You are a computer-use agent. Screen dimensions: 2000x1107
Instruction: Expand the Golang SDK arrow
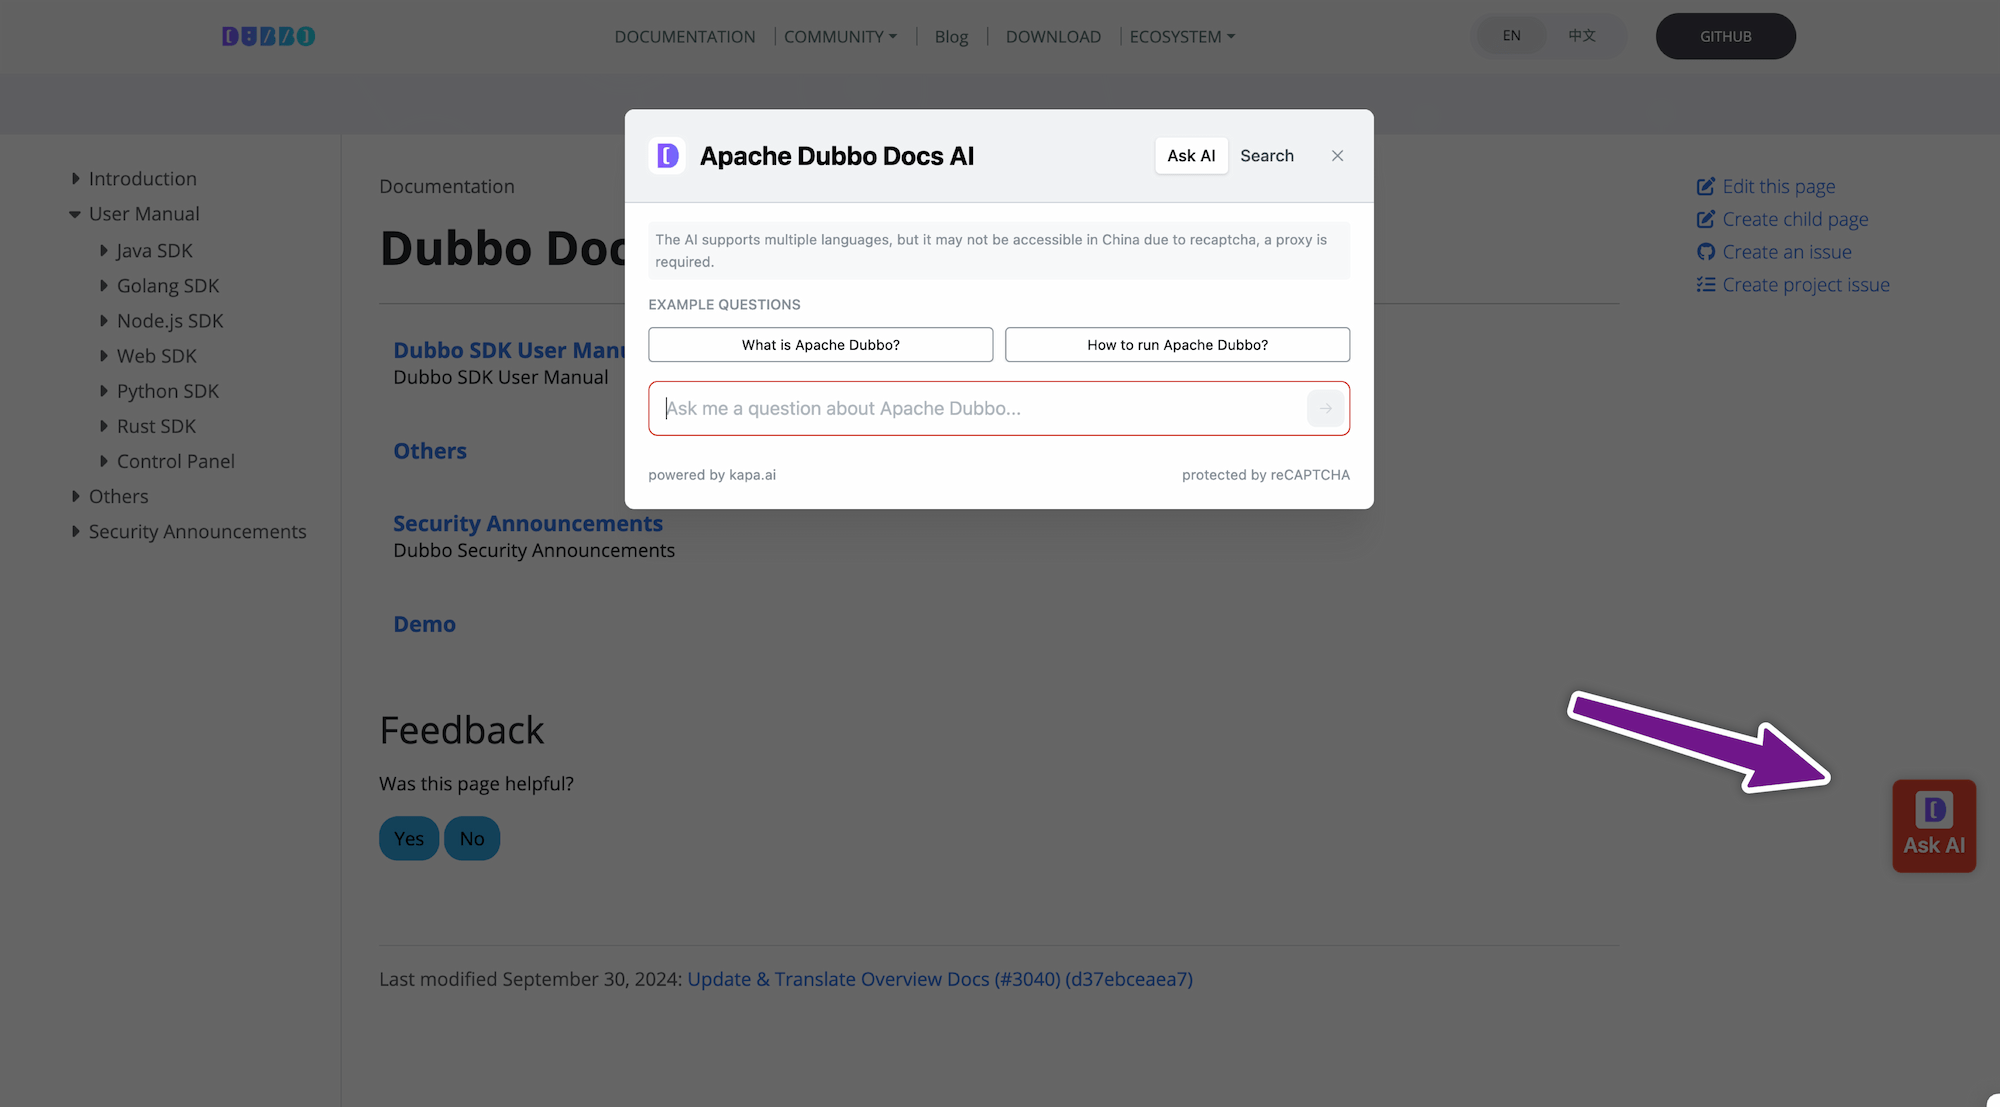(x=103, y=286)
